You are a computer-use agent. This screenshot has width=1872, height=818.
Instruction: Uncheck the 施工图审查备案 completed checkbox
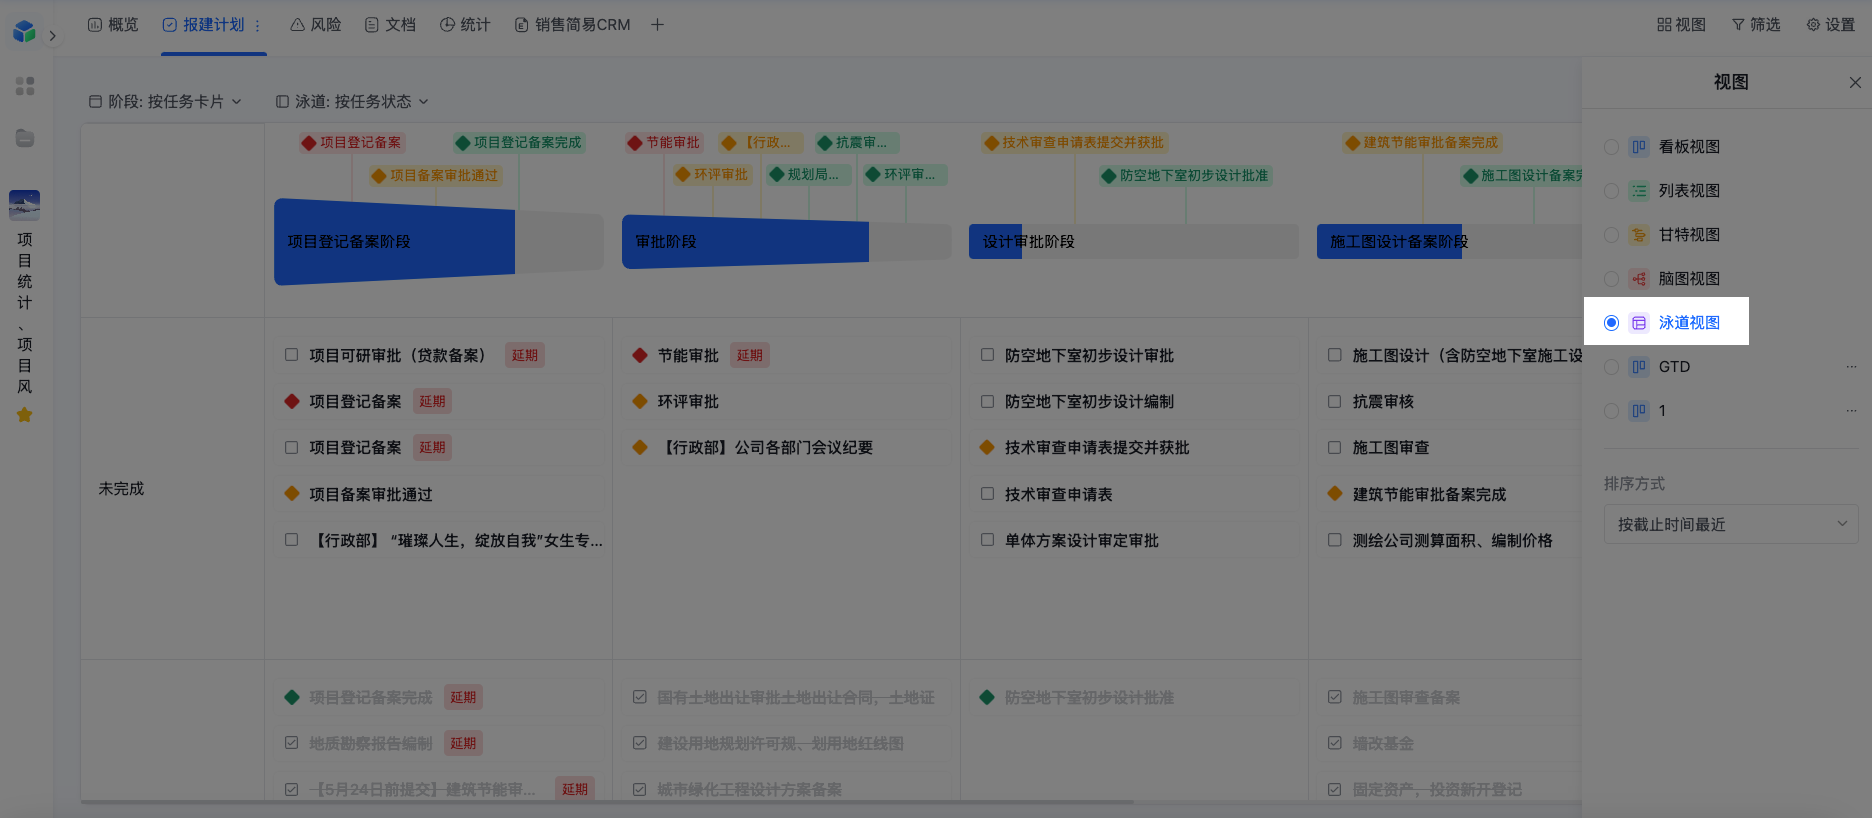click(x=1334, y=697)
